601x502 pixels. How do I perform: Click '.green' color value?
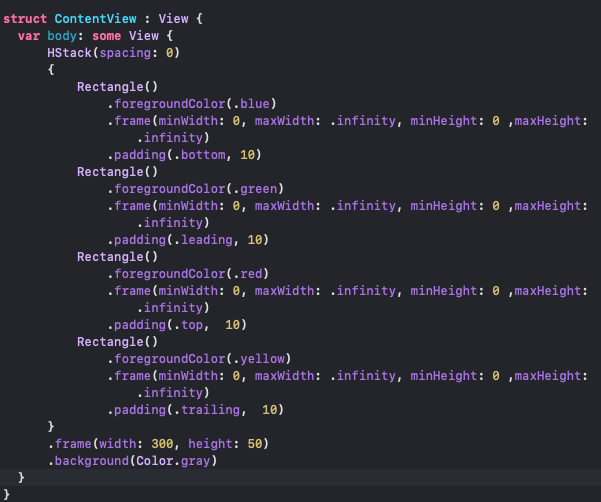click(x=255, y=189)
